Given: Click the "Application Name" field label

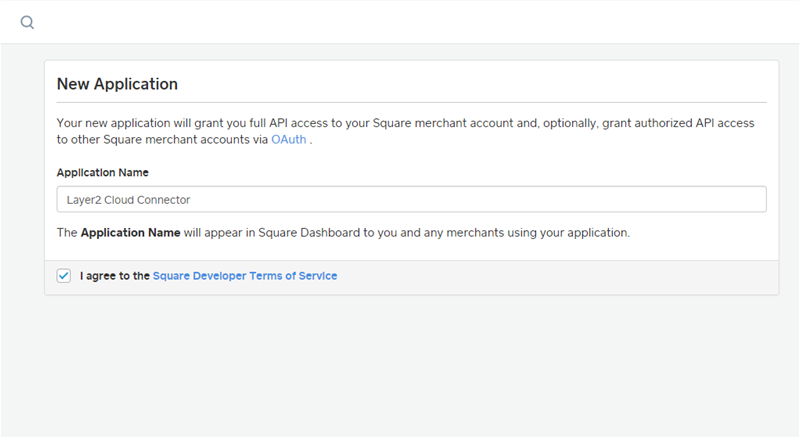Looking at the screenshot, I should click(102, 173).
